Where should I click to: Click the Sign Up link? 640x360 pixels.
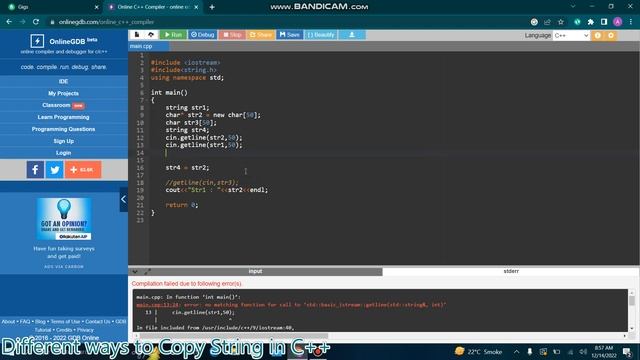(63, 141)
